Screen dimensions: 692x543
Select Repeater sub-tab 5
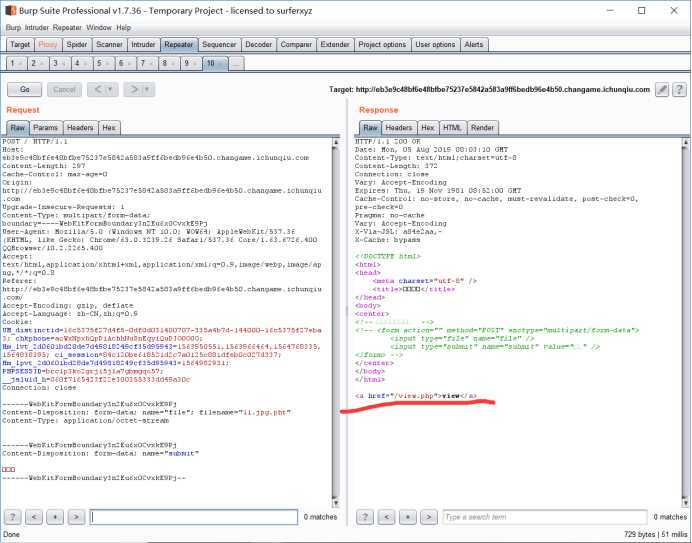click(x=103, y=64)
